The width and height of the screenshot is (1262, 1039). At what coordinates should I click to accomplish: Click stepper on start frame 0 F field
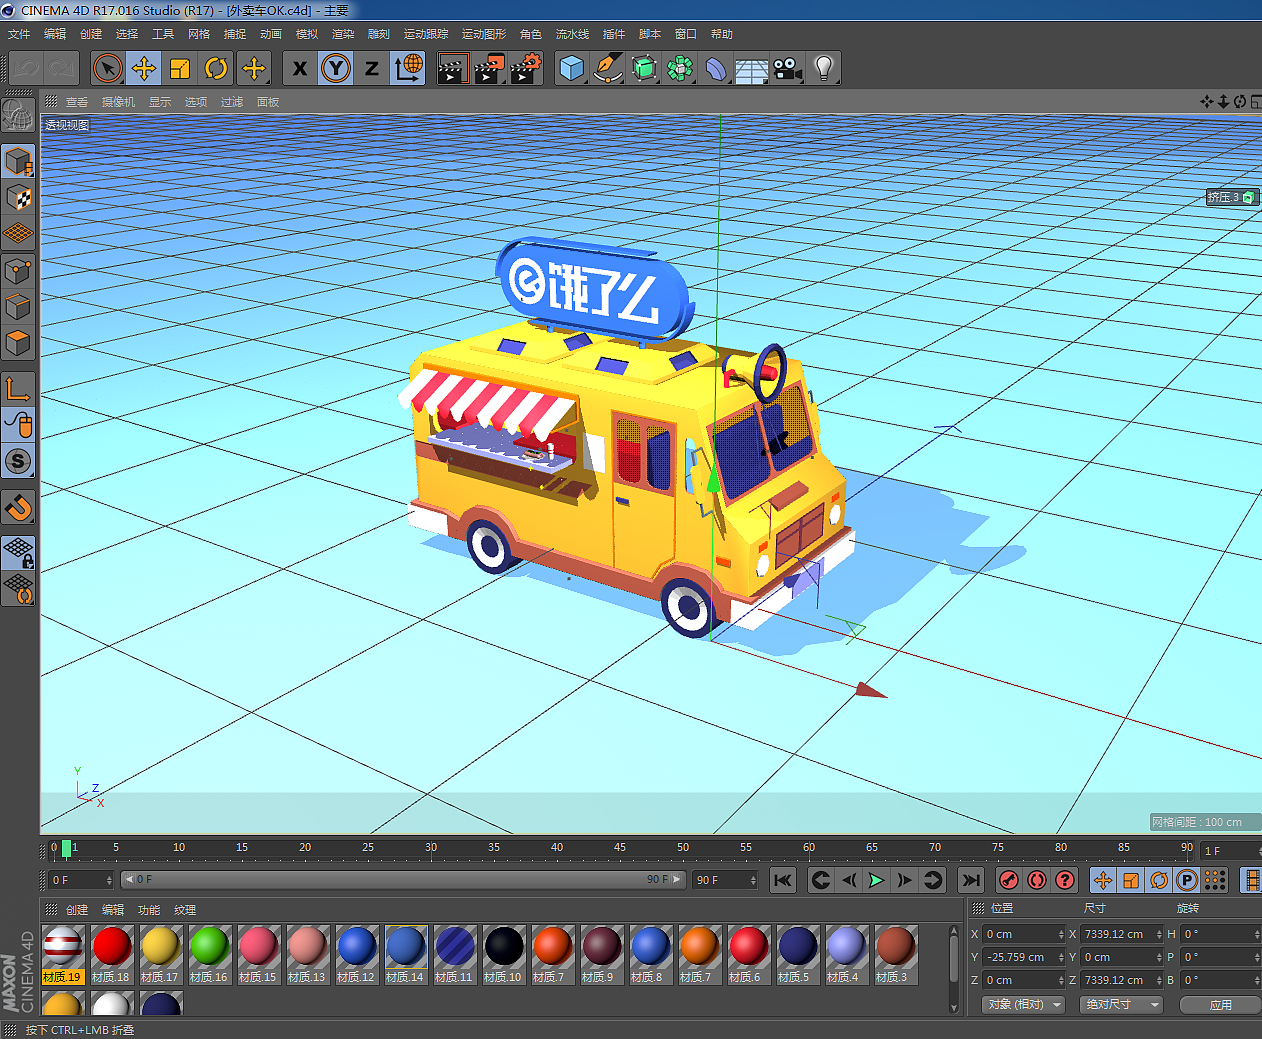coord(108,880)
